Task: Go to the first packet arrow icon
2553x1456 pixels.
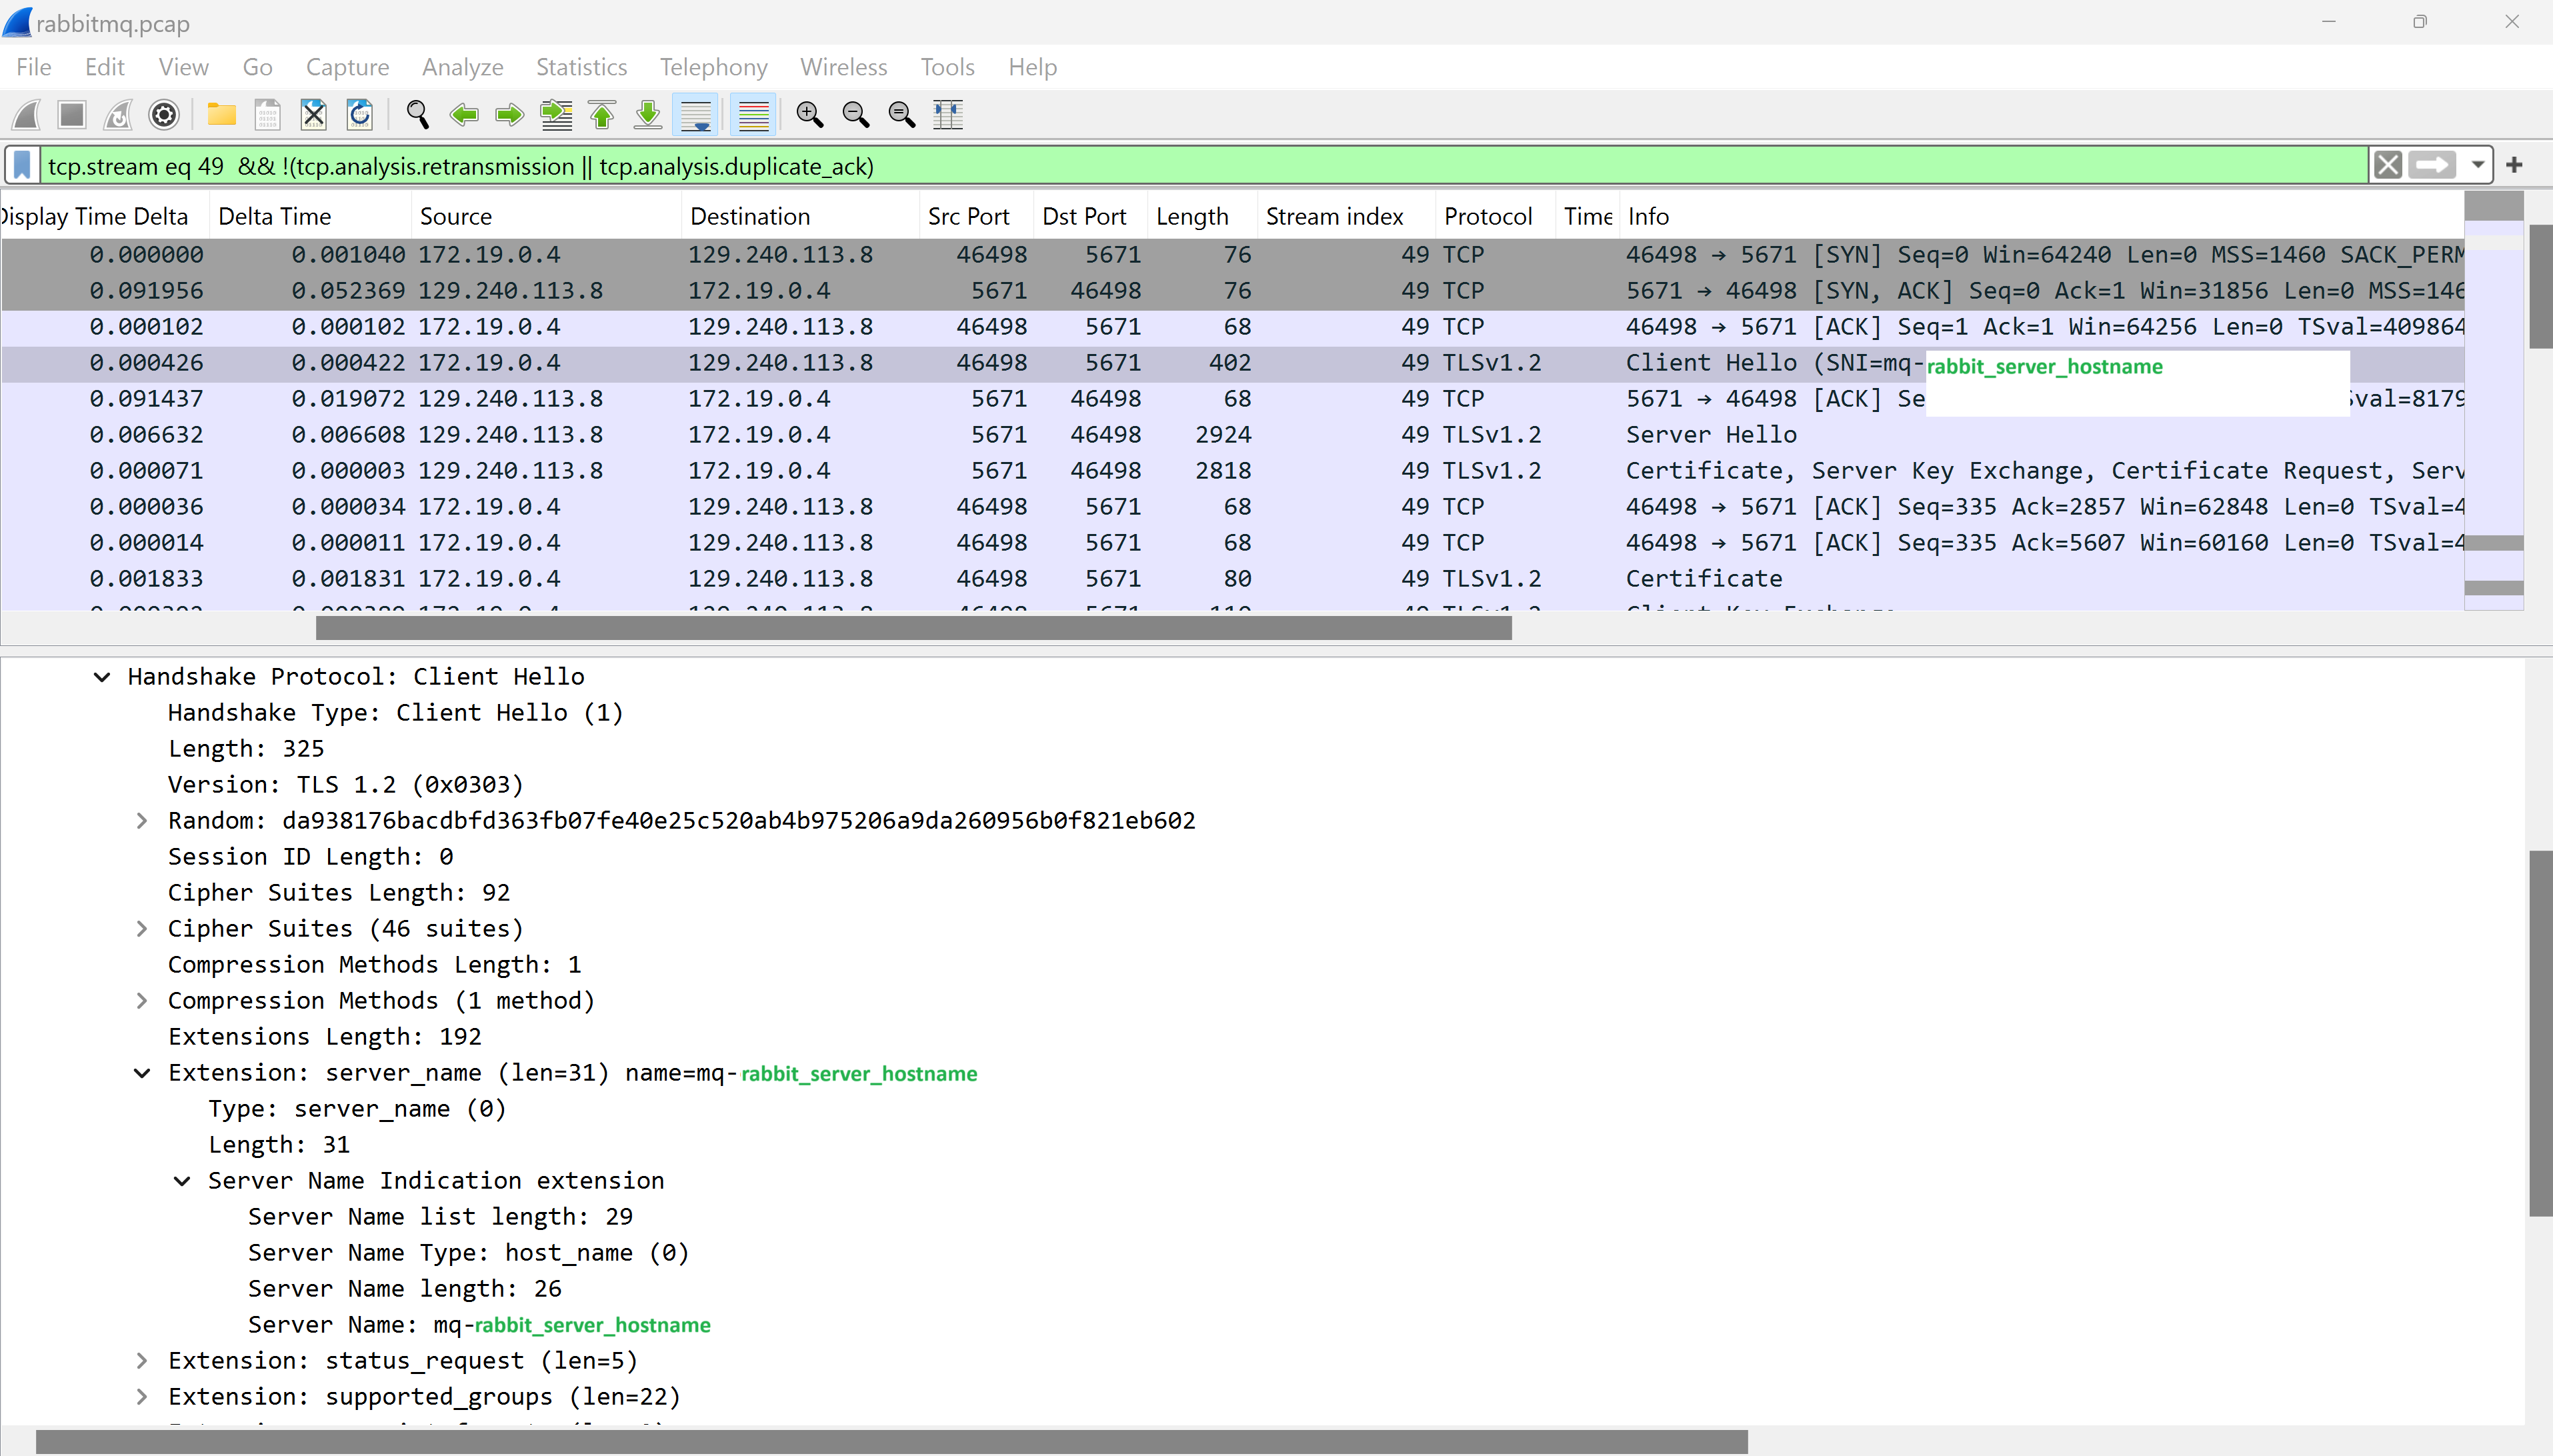Action: (602, 115)
